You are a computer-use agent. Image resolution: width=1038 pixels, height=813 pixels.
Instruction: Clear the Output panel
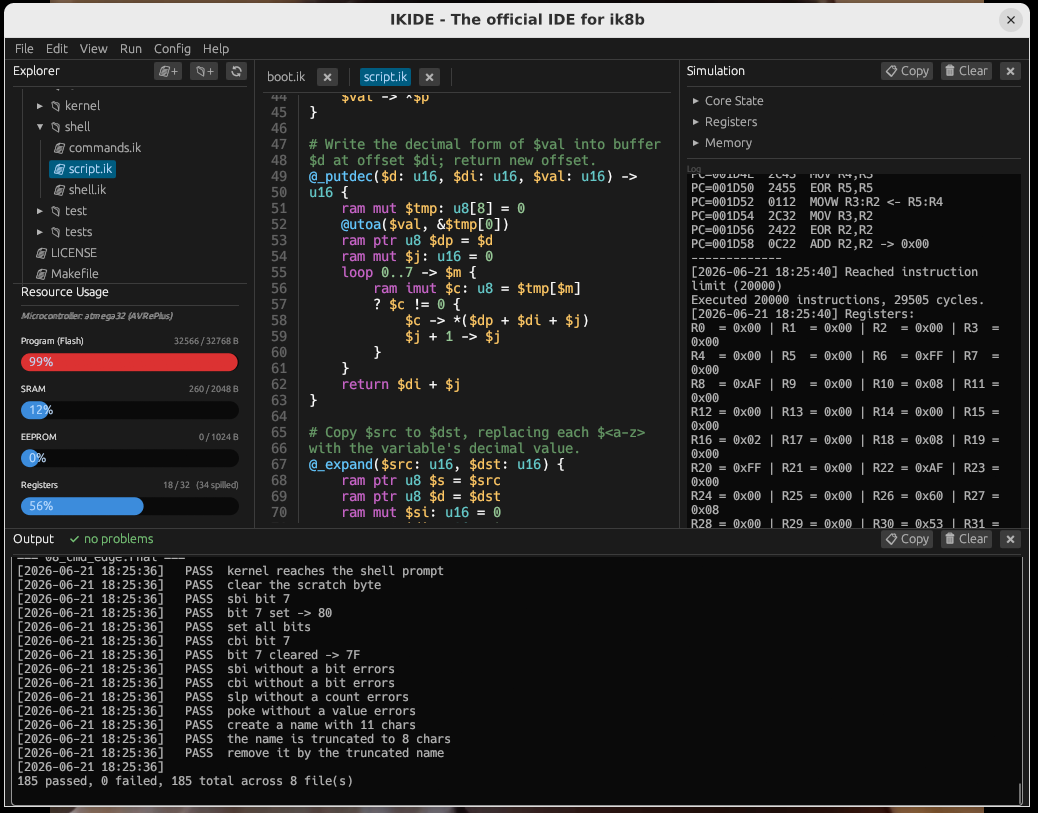966,539
